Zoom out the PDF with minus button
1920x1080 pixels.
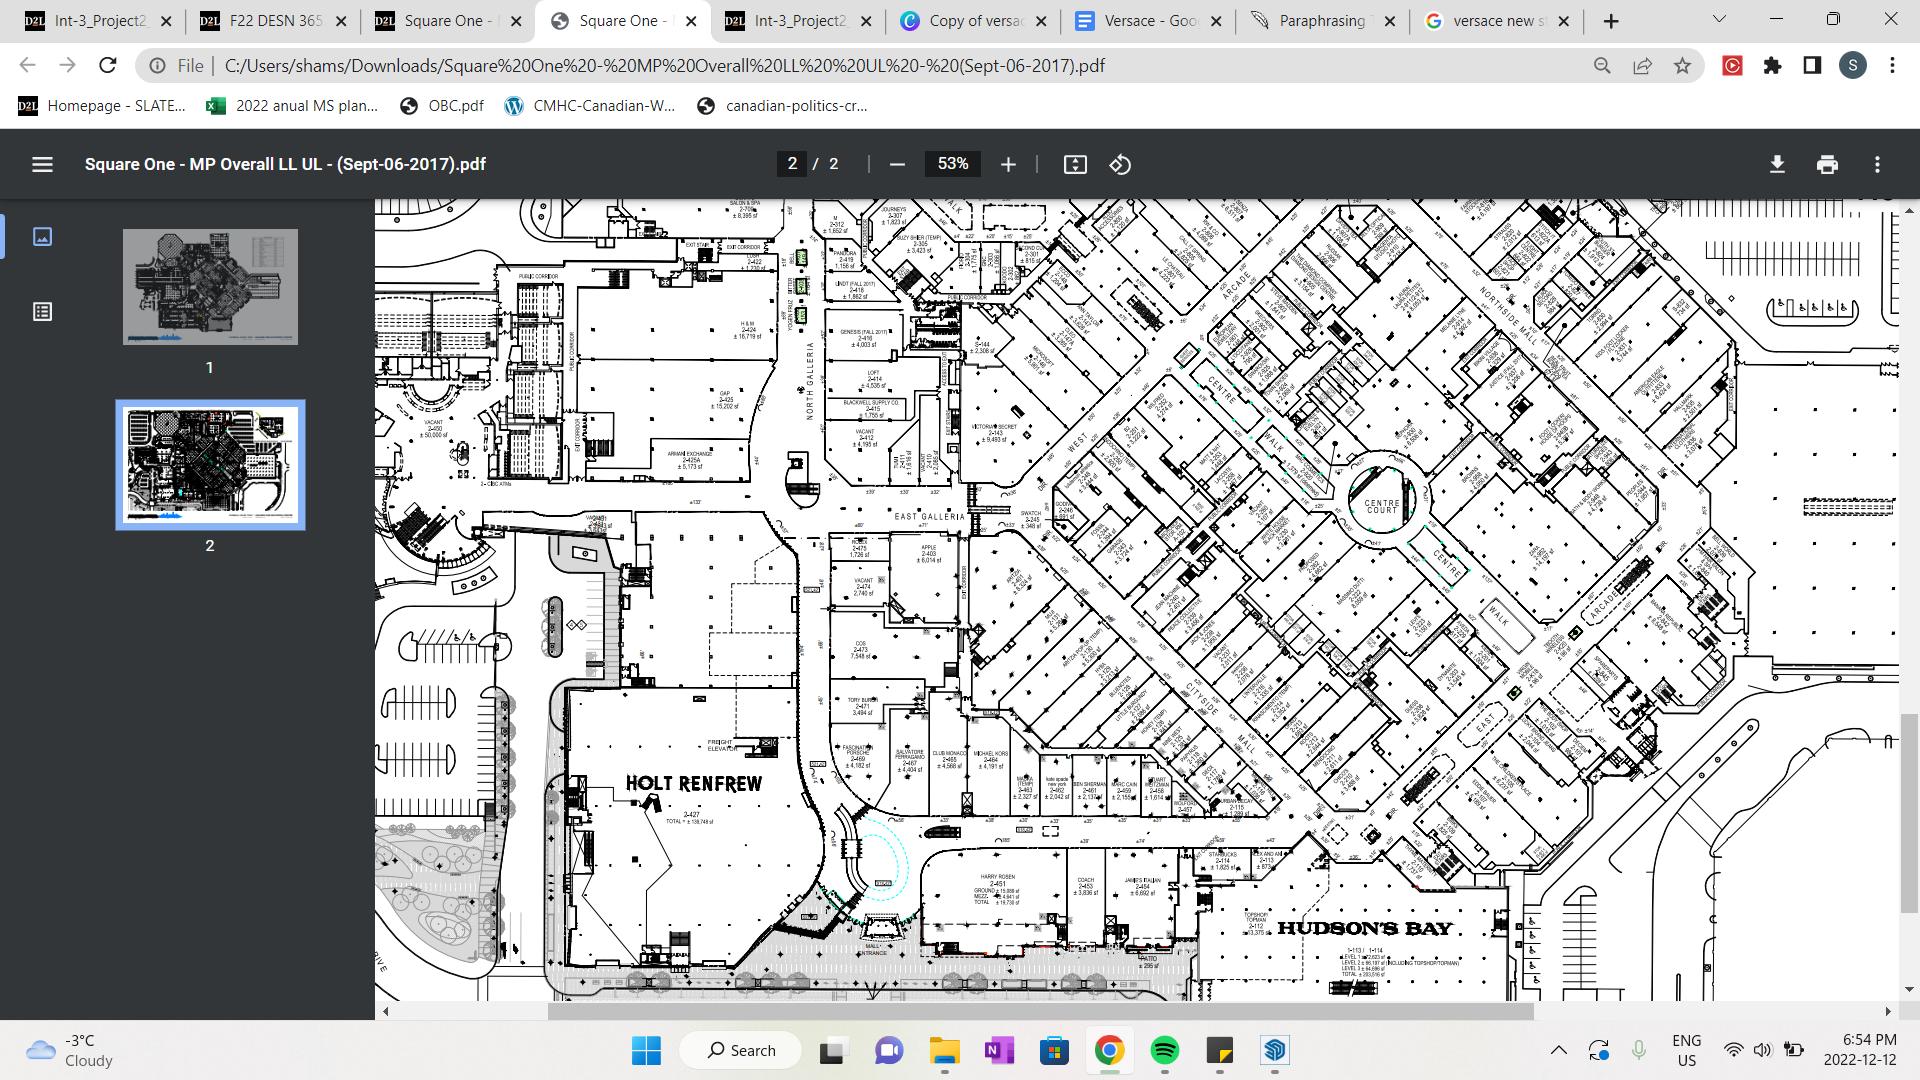(x=897, y=164)
